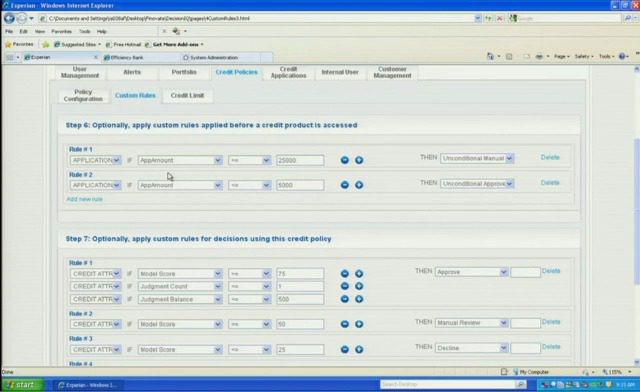
Task: Click Delete link beside Decline dropdown
Action: (551, 347)
